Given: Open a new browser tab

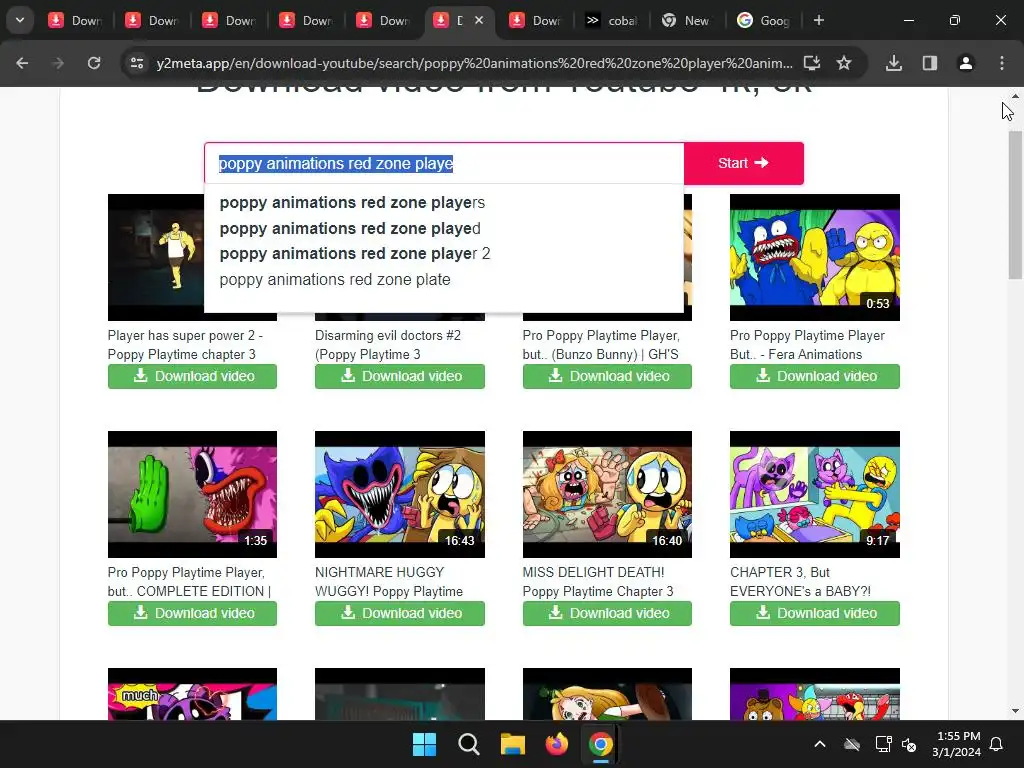Looking at the screenshot, I should point(819,20).
